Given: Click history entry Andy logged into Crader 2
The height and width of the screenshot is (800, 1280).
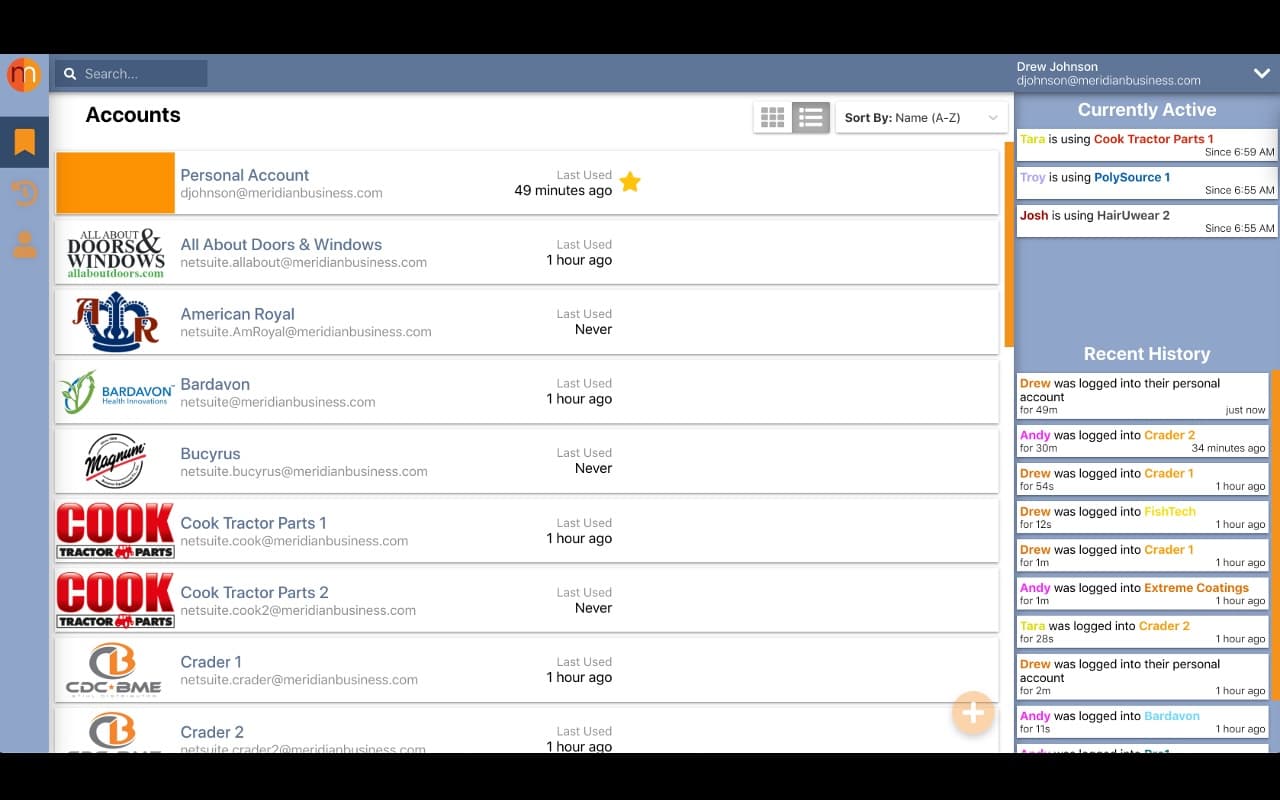Looking at the screenshot, I should (1142, 442).
